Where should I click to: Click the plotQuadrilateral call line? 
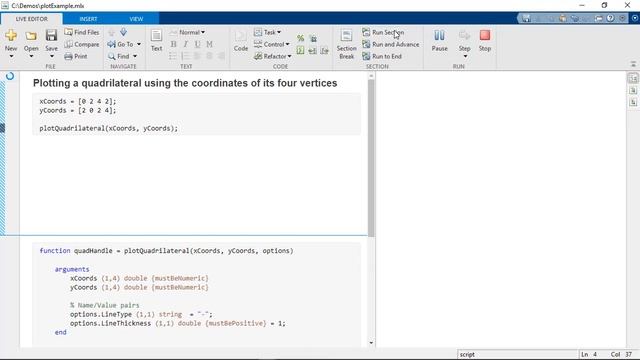pyautogui.click(x=109, y=128)
